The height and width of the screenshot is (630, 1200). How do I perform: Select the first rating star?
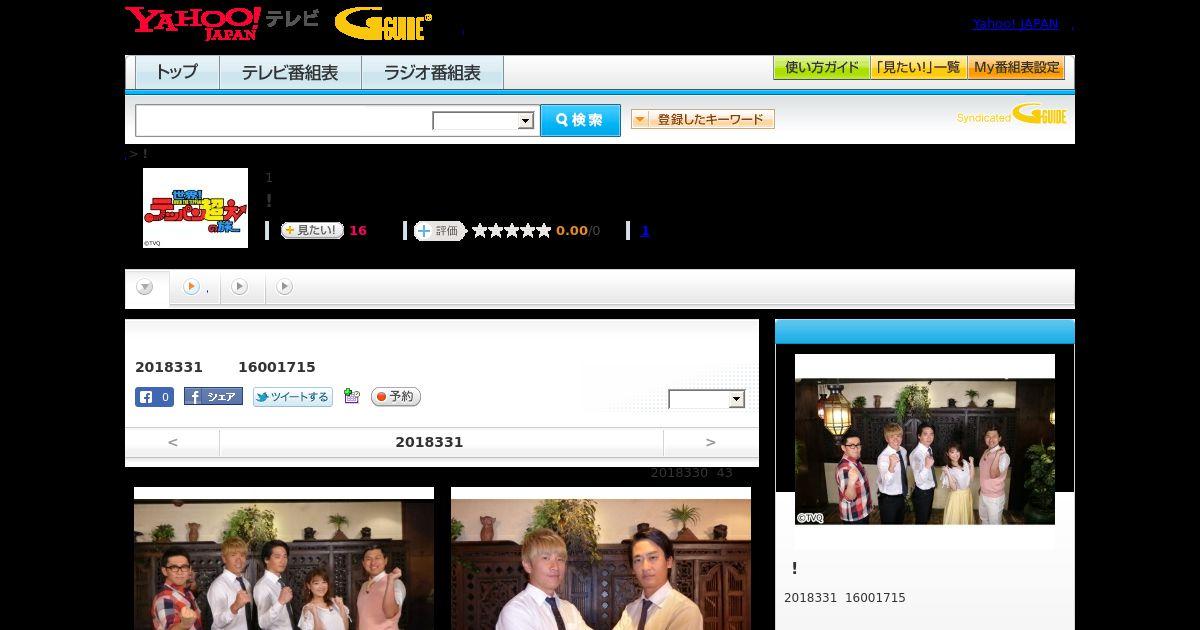pyautogui.click(x=480, y=231)
